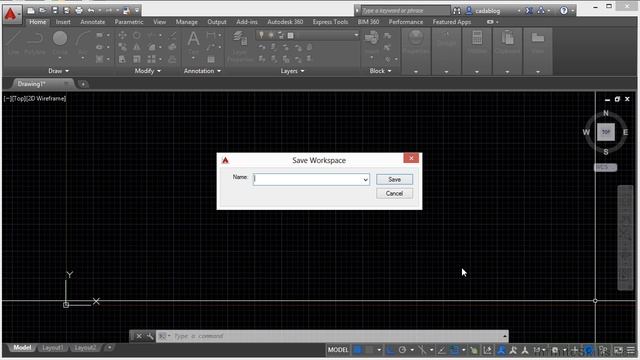Image resolution: width=640 pixels, height=360 pixels.
Task: Click the New file icon in quick access
Action: [x=31, y=10]
